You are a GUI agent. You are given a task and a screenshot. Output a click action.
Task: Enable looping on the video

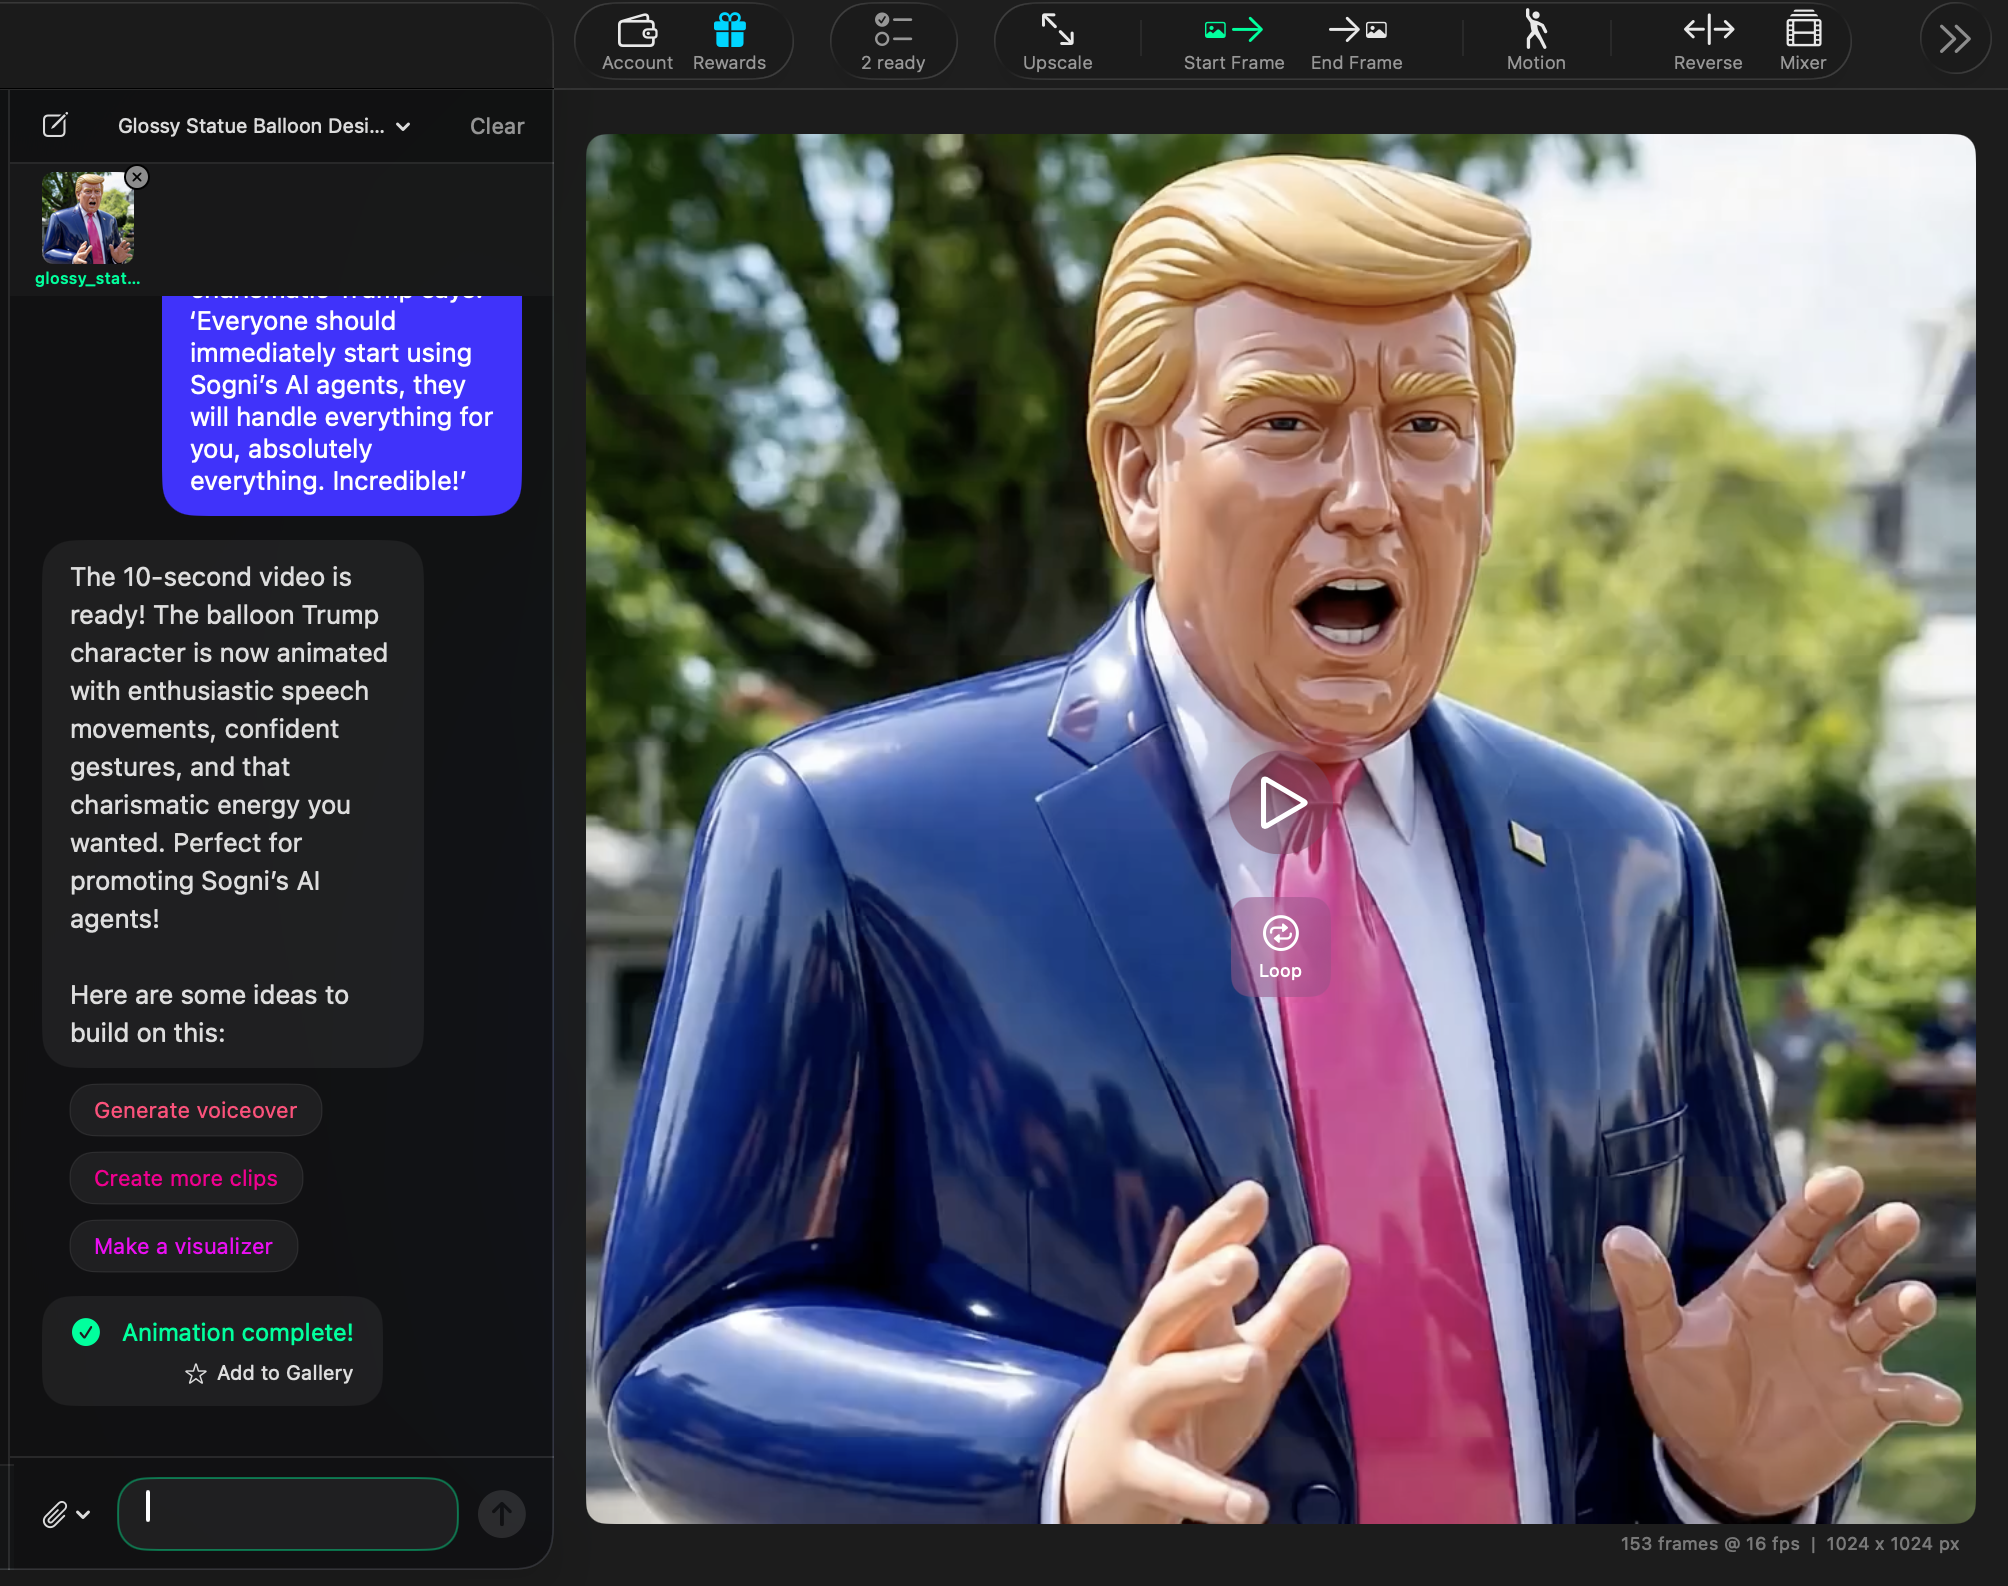click(x=1281, y=944)
